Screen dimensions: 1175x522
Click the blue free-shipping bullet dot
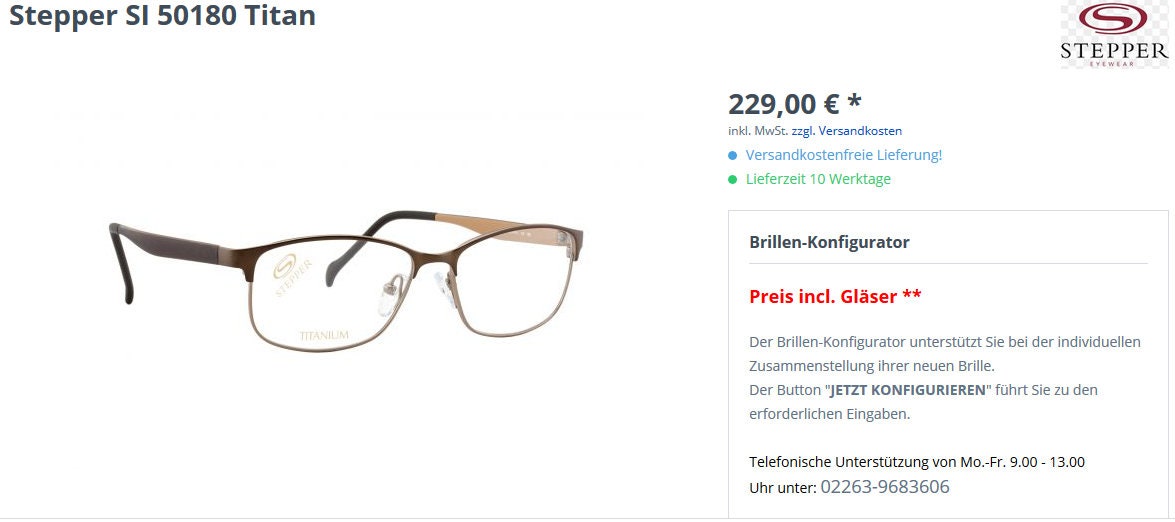(733, 156)
